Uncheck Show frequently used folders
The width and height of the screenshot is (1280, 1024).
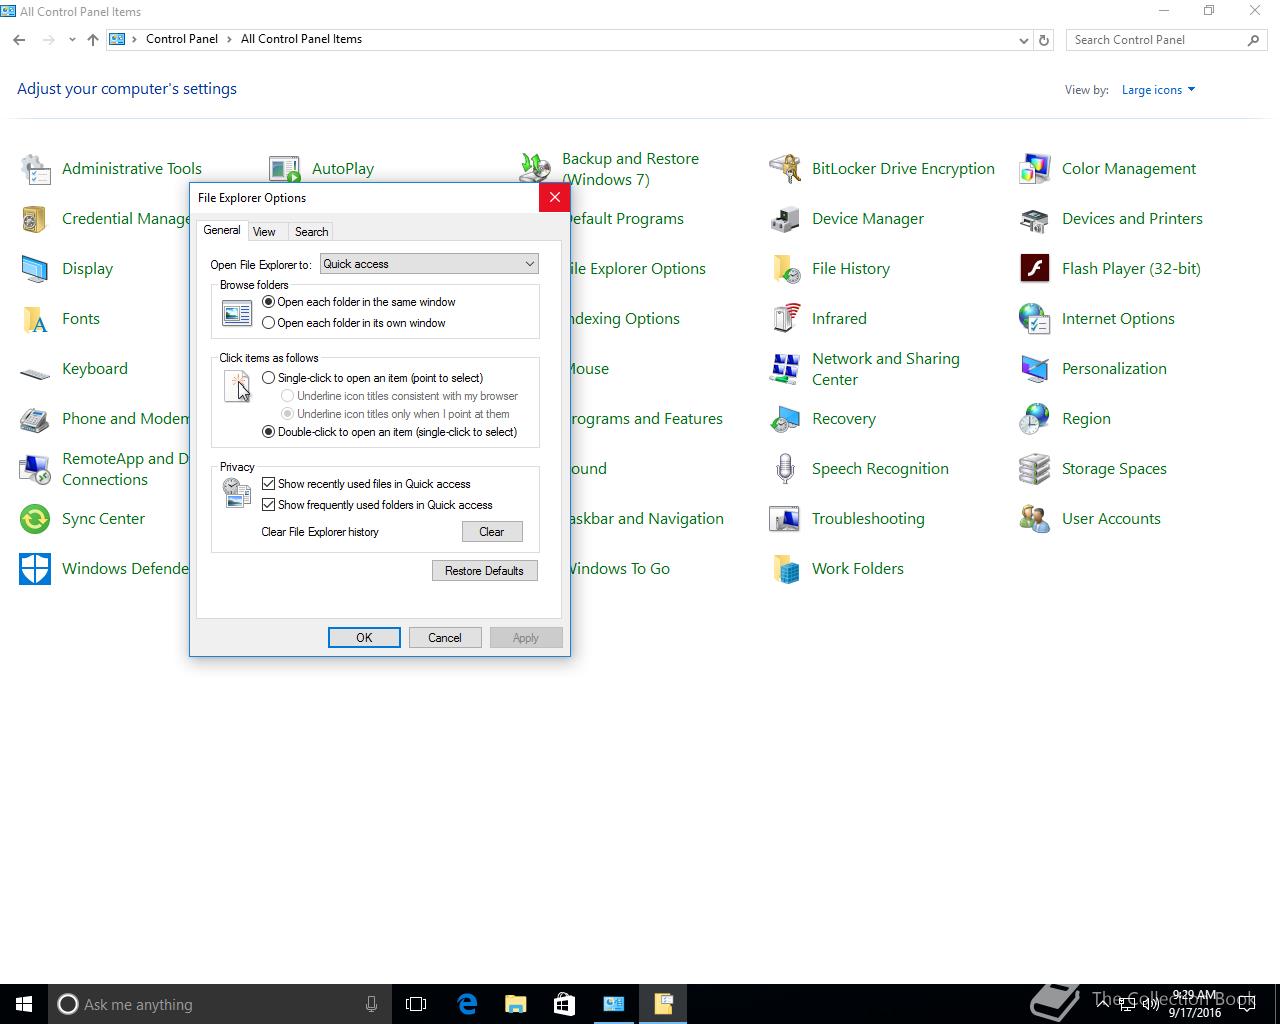(x=268, y=505)
